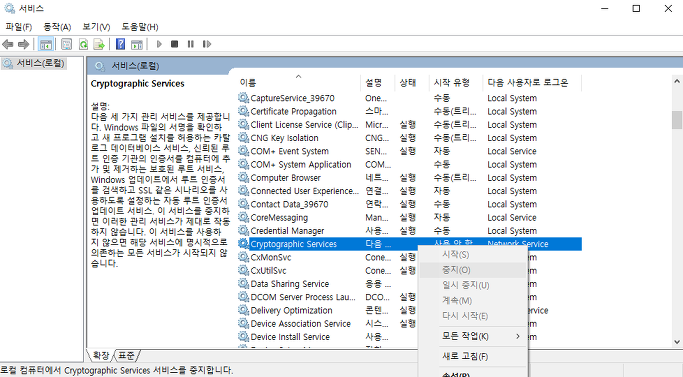Click the Back arrow toolbar icon
The height and width of the screenshot is (377, 683).
8,44
